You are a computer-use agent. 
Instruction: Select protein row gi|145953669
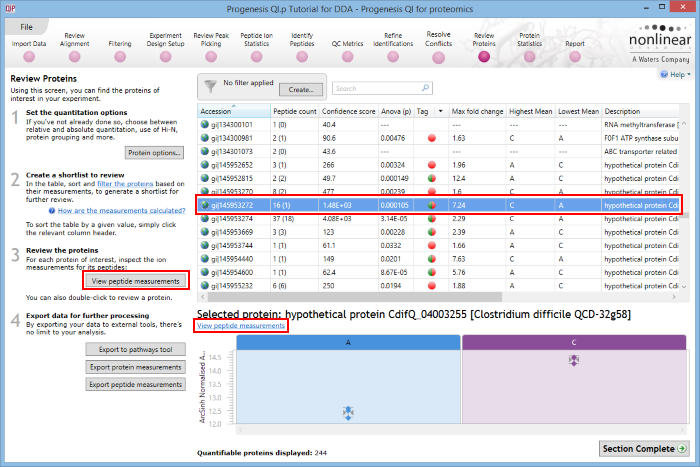438,232
